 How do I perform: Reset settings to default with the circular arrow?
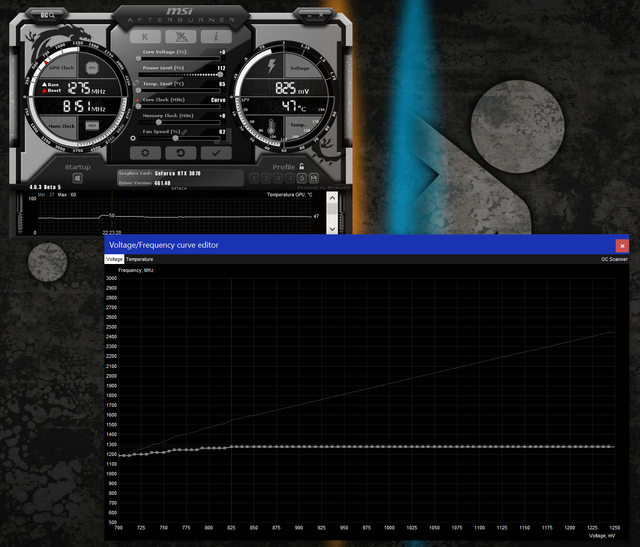[180, 153]
